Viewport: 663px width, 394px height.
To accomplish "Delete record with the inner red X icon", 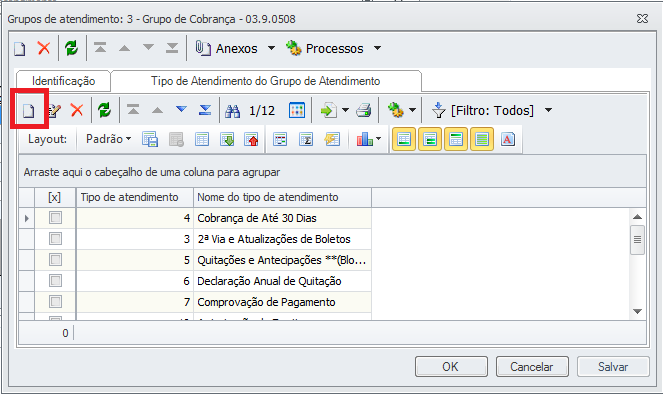I will point(77,110).
